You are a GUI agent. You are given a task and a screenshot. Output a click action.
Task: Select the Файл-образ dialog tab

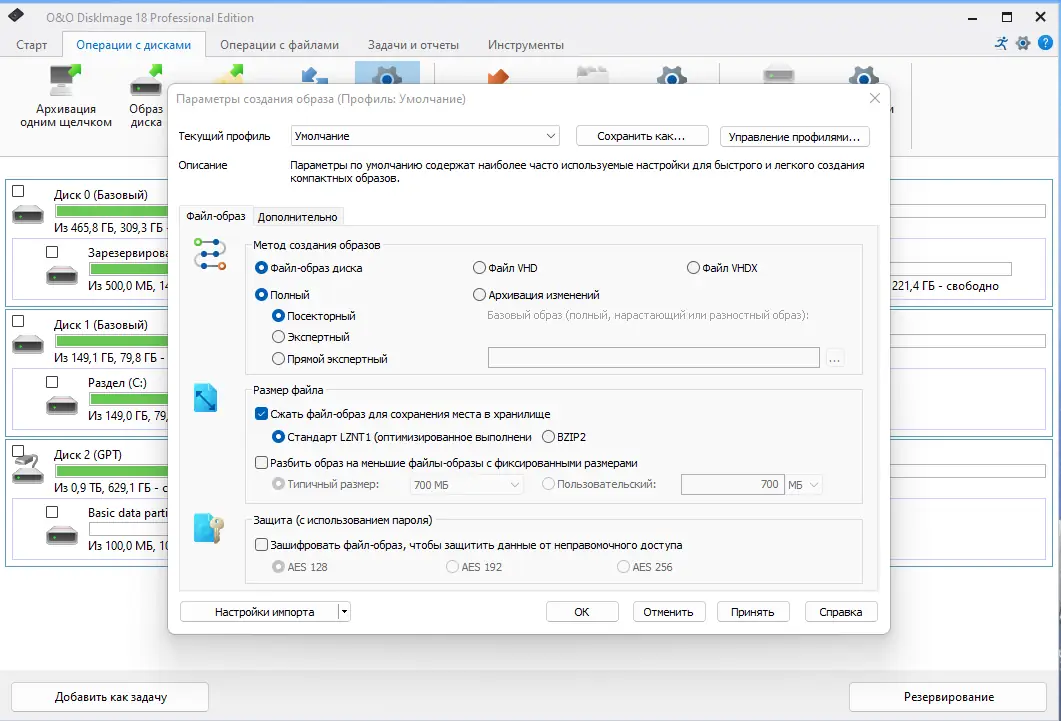coord(216,216)
